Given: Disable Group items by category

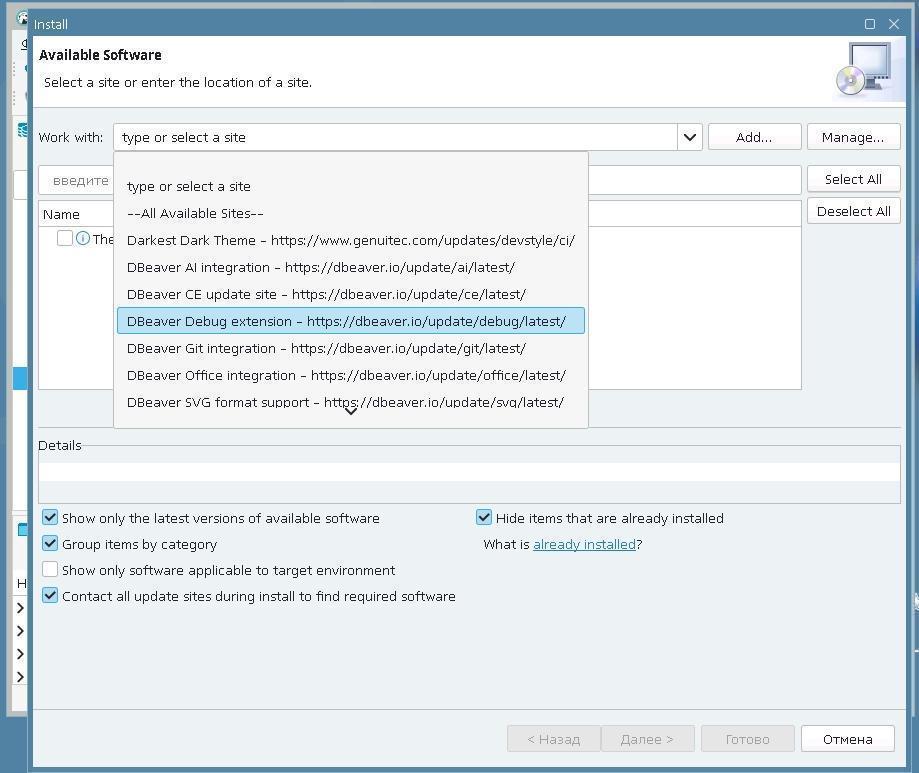Looking at the screenshot, I should click(x=50, y=544).
